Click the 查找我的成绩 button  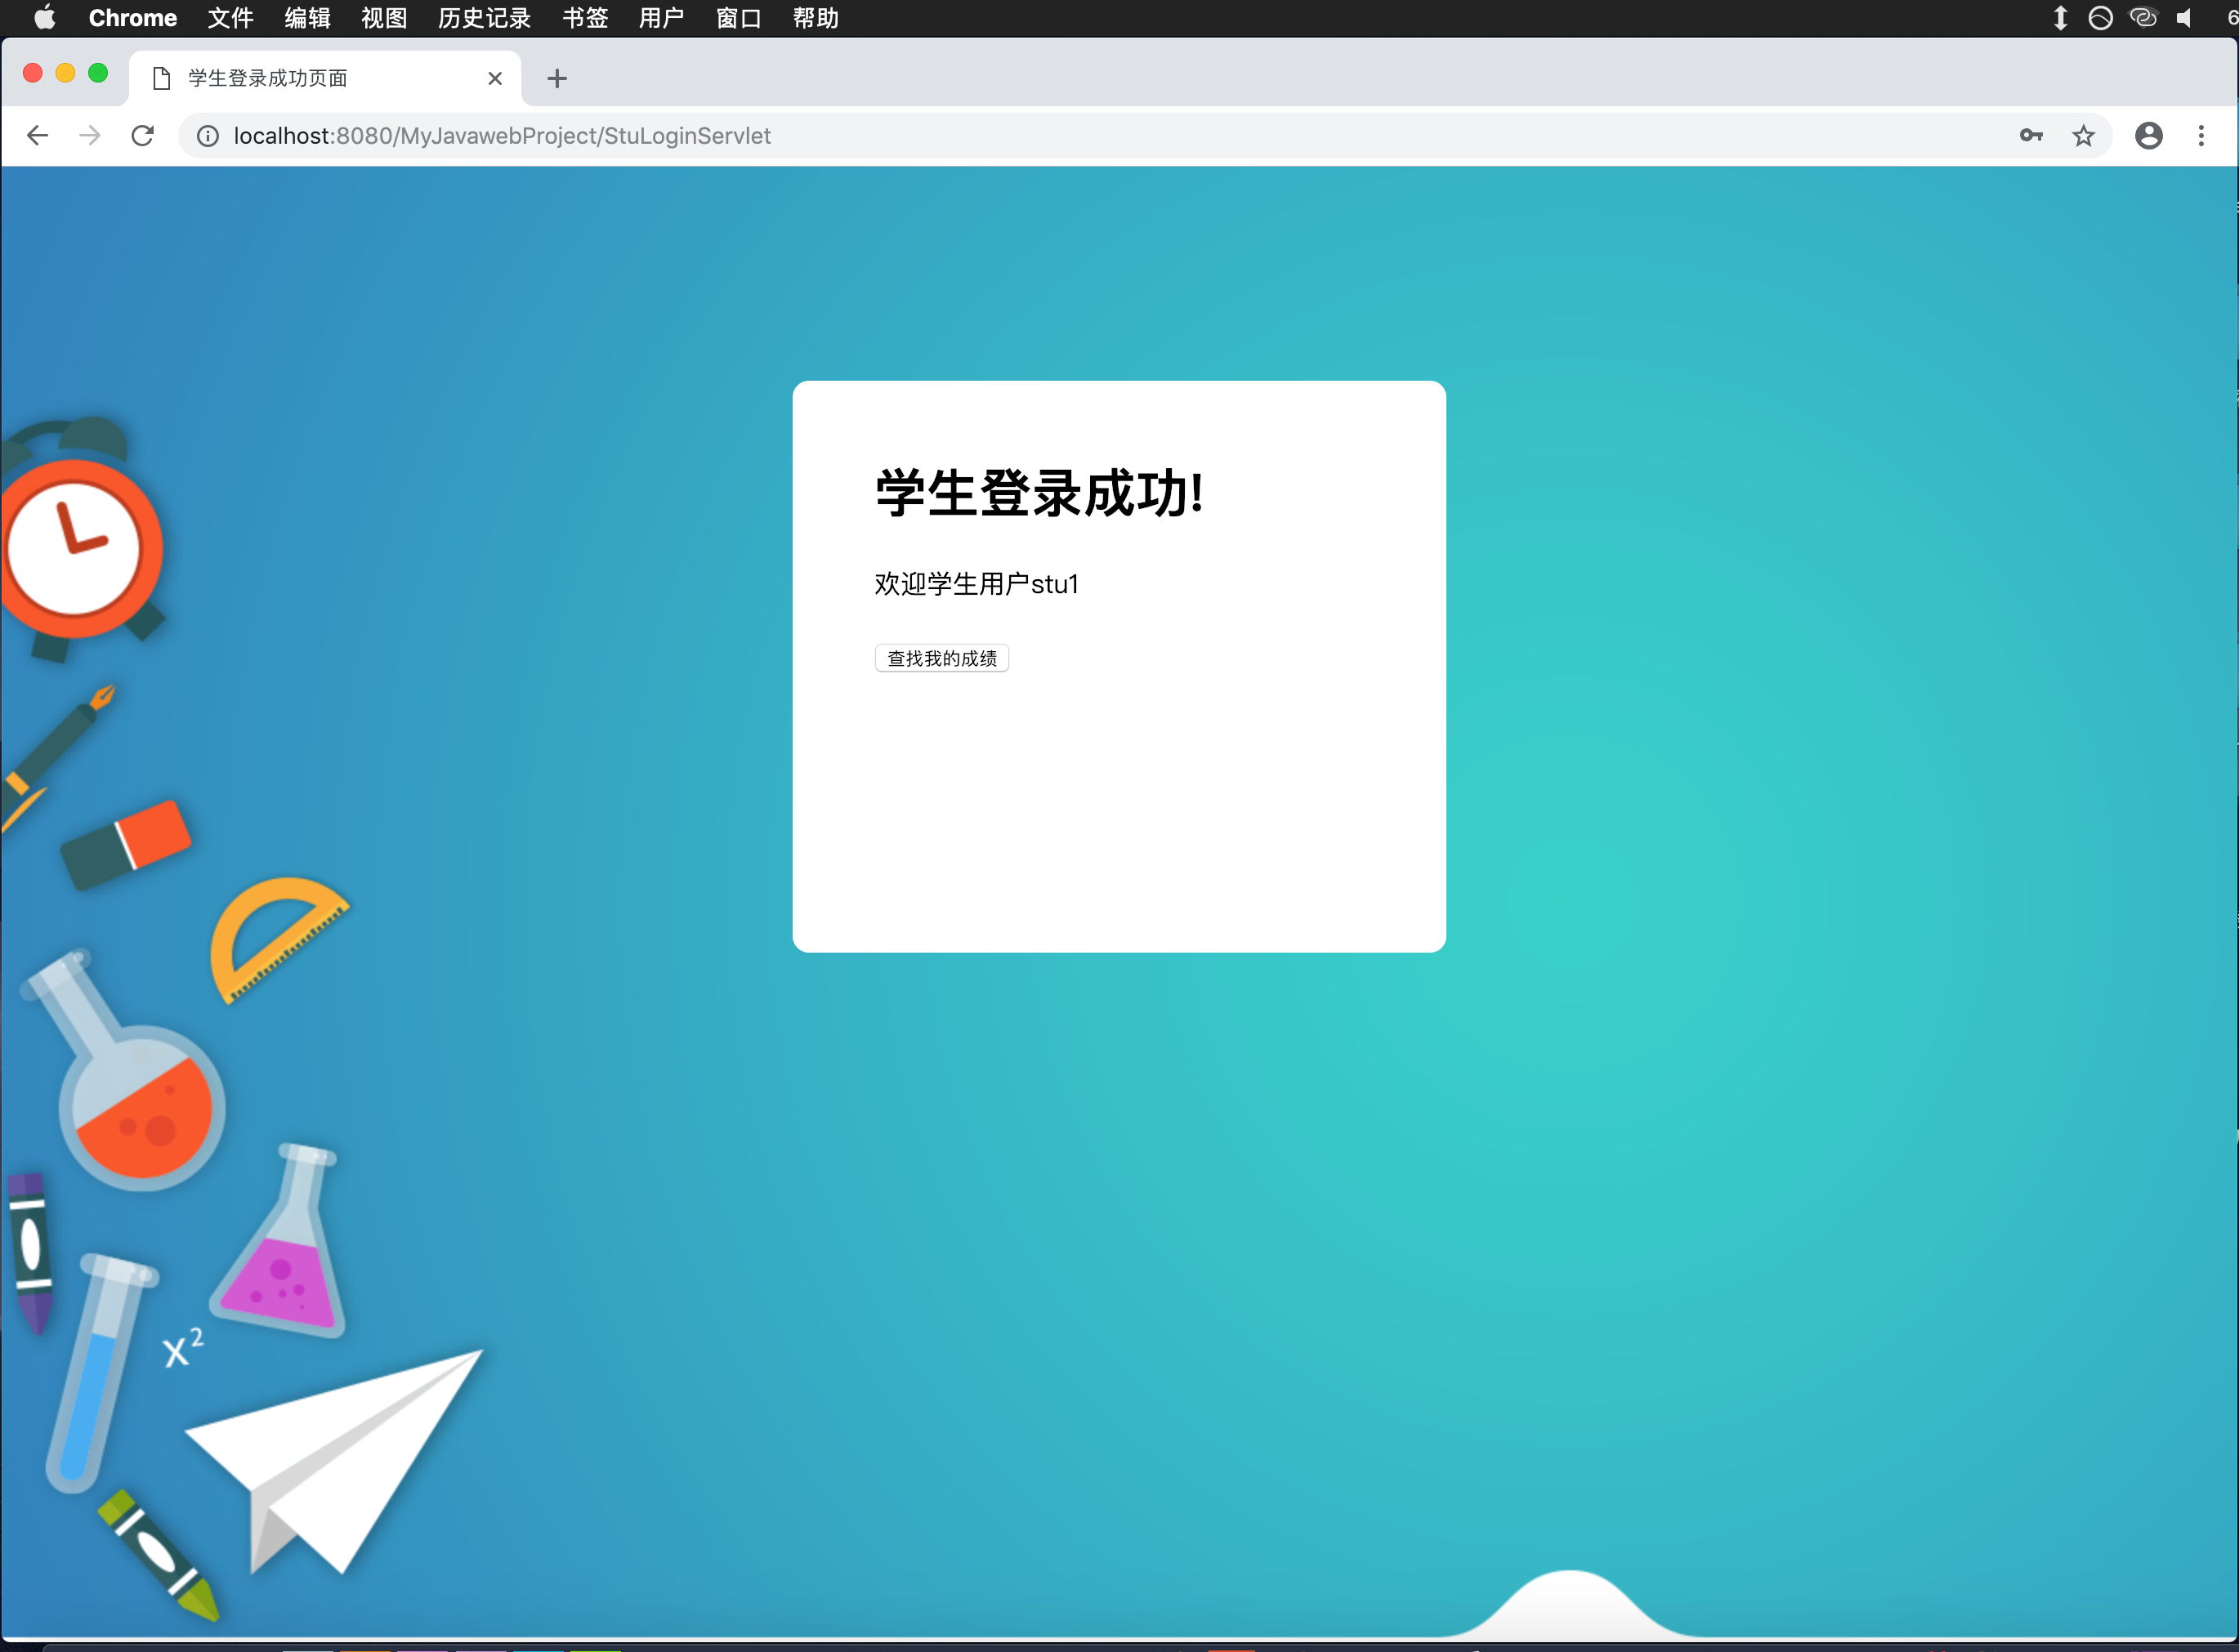tap(941, 658)
